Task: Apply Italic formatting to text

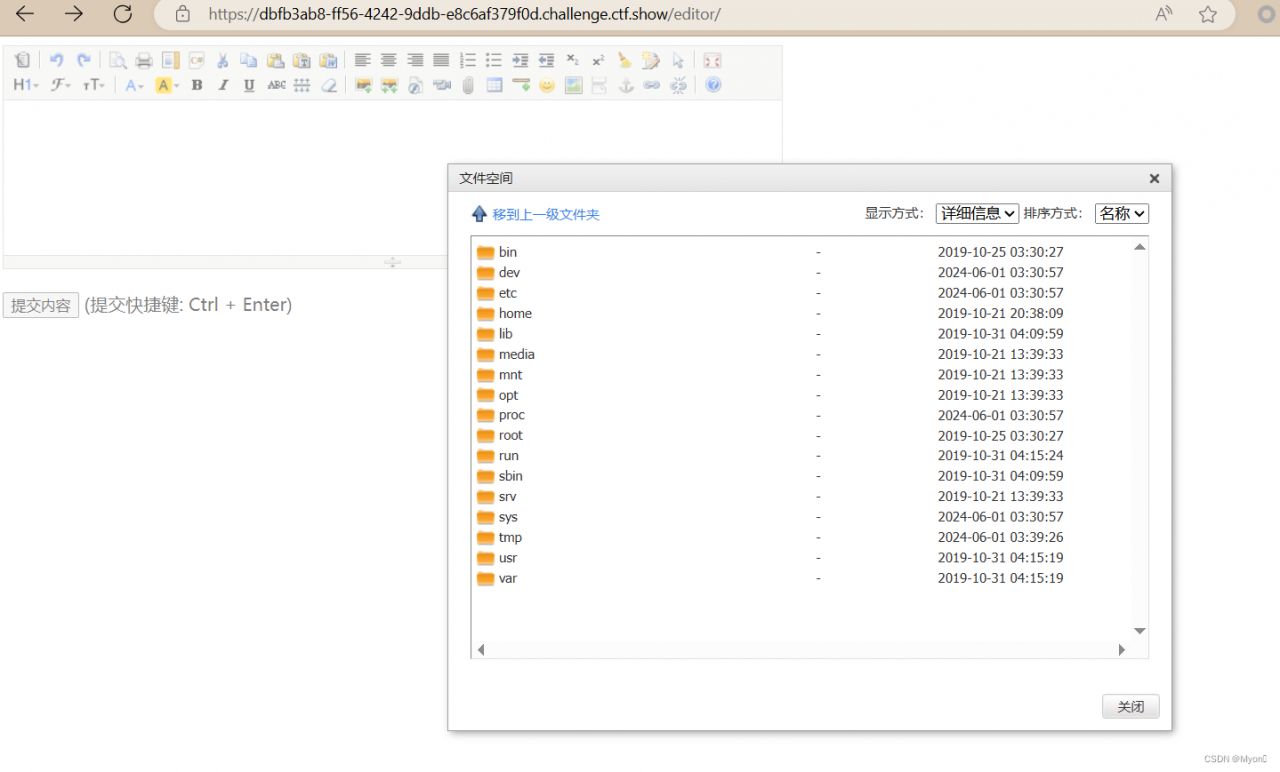Action: click(x=222, y=85)
